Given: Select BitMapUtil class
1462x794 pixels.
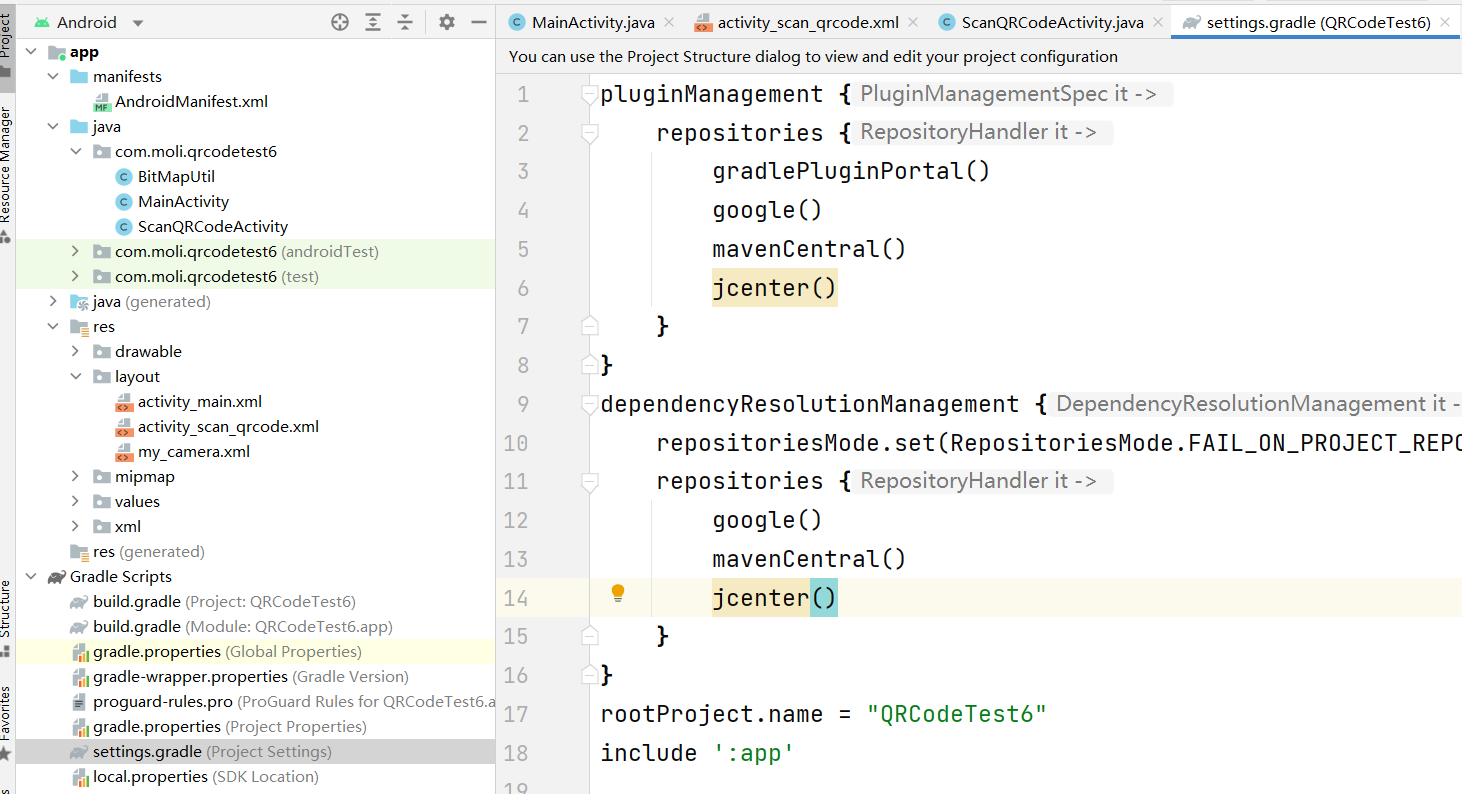Looking at the screenshot, I should [165, 177].
